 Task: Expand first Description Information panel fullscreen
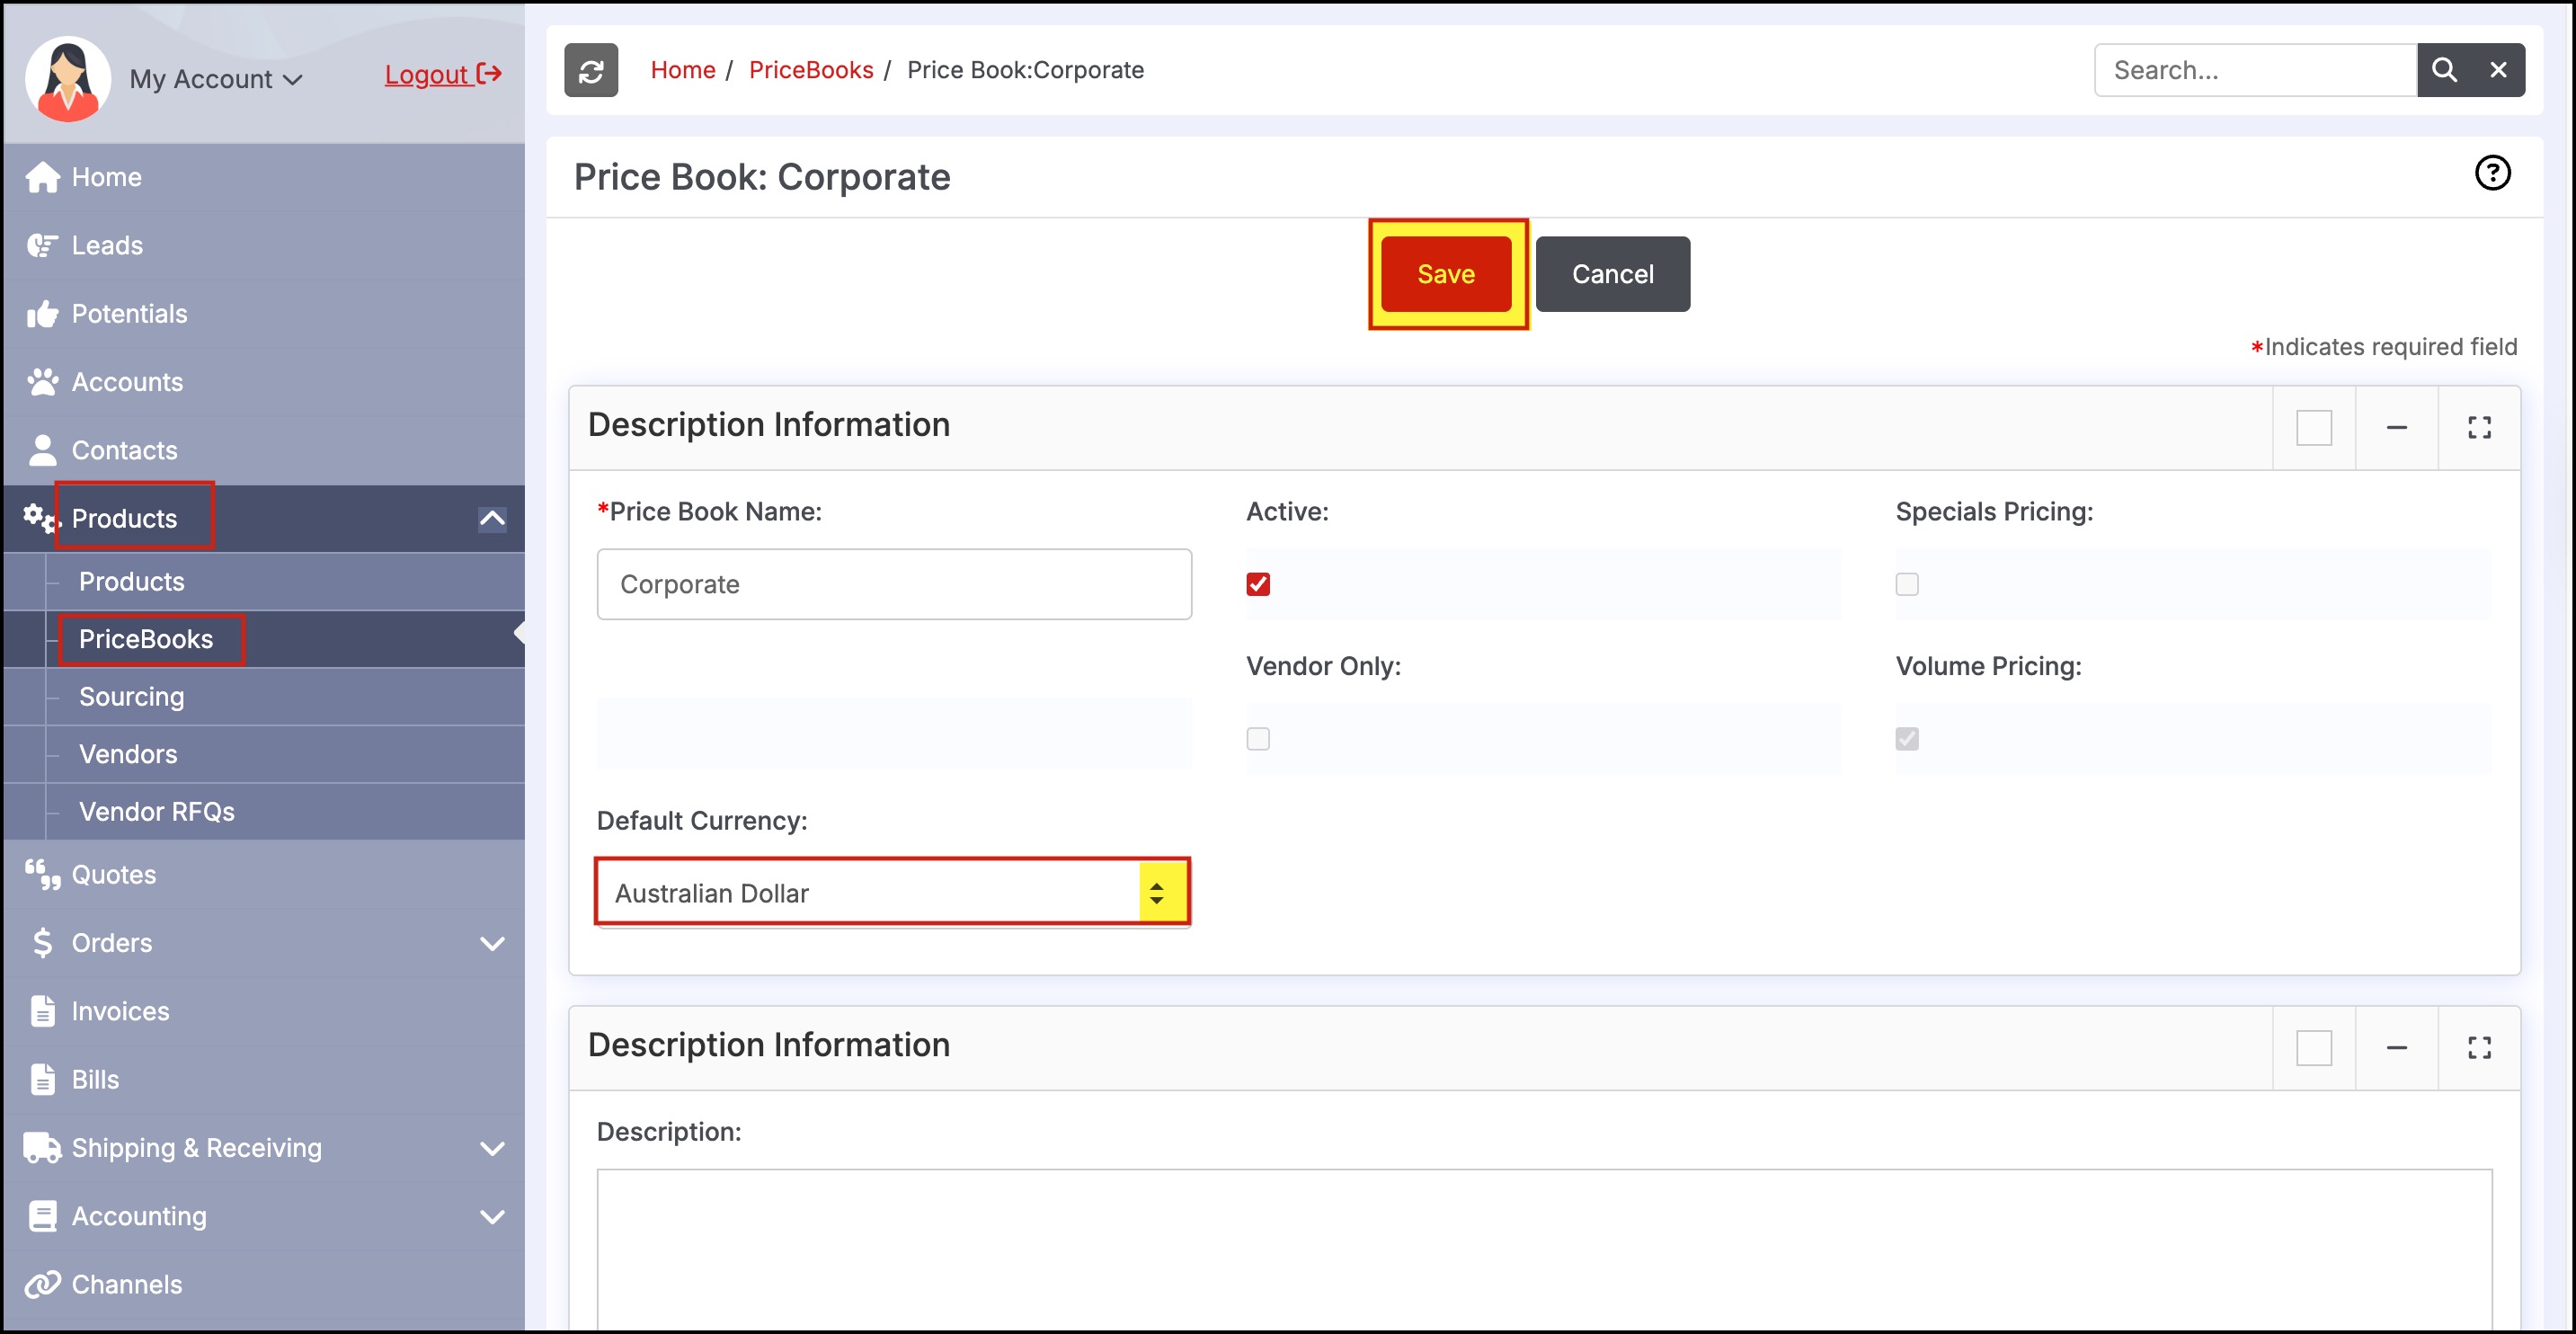point(2479,428)
